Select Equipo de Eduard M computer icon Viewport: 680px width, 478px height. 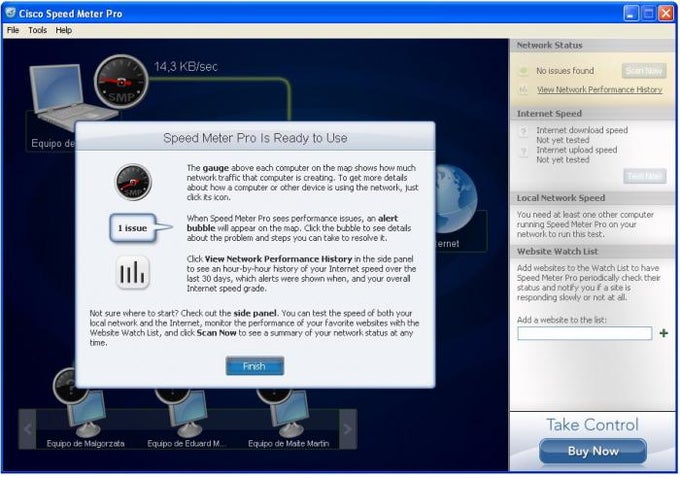tap(189, 414)
